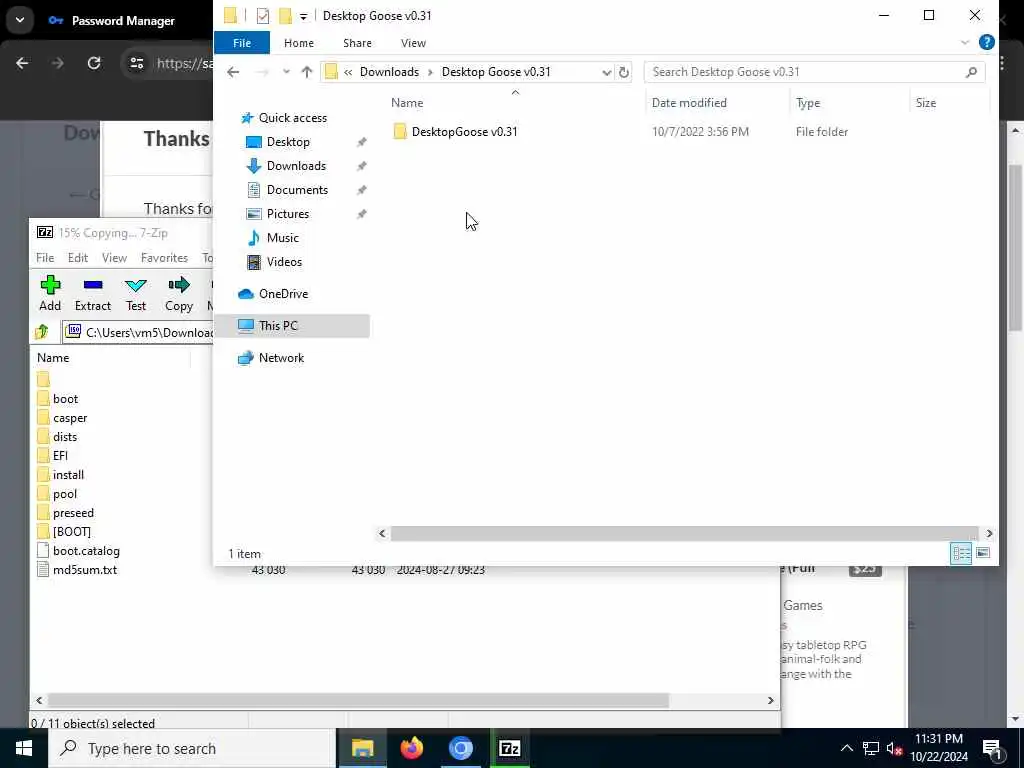Open the View ribbon tab in Explorer
This screenshot has height=768, width=1024.
click(413, 42)
